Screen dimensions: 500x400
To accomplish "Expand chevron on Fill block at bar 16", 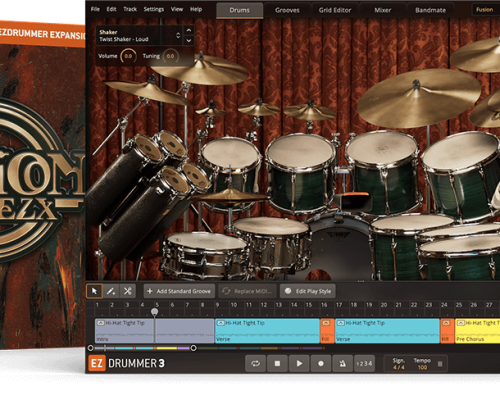I will (326, 323).
